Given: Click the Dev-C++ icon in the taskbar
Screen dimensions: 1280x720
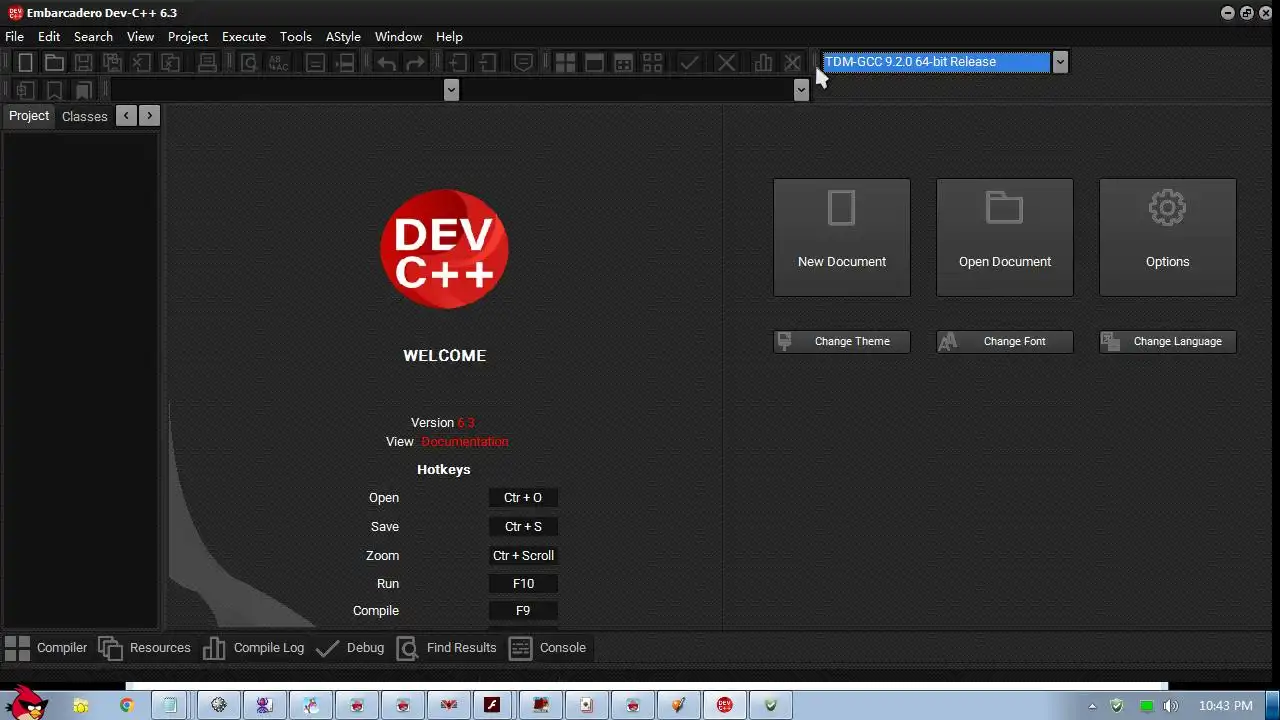Looking at the screenshot, I should click(725, 705).
